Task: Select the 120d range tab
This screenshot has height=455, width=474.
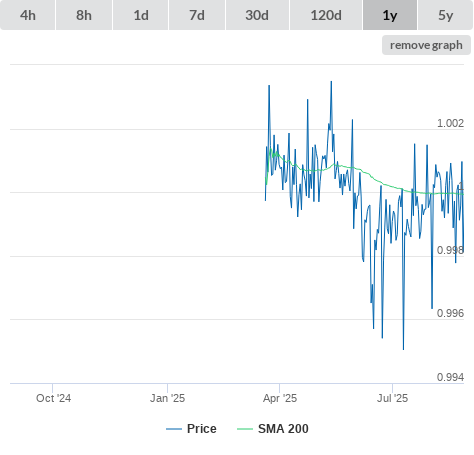Action: 326,15
